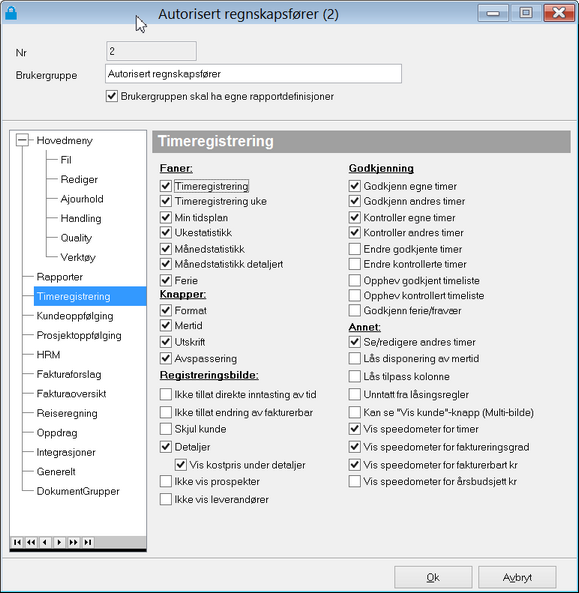Uncheck Timeregistrering uke checkbox
The width and height of the screenshot is (579, 593).
[166, 201]
